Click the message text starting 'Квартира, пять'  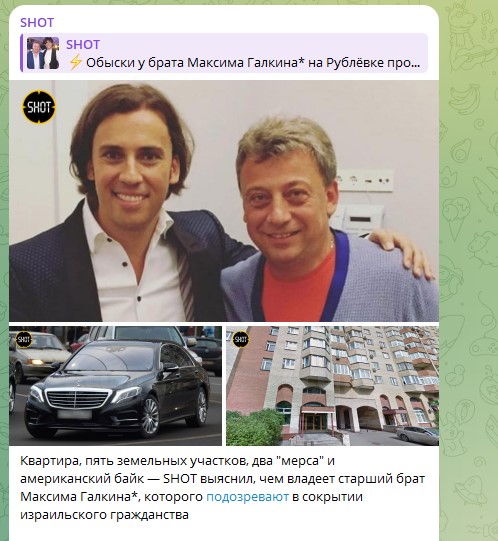(223, 488)
